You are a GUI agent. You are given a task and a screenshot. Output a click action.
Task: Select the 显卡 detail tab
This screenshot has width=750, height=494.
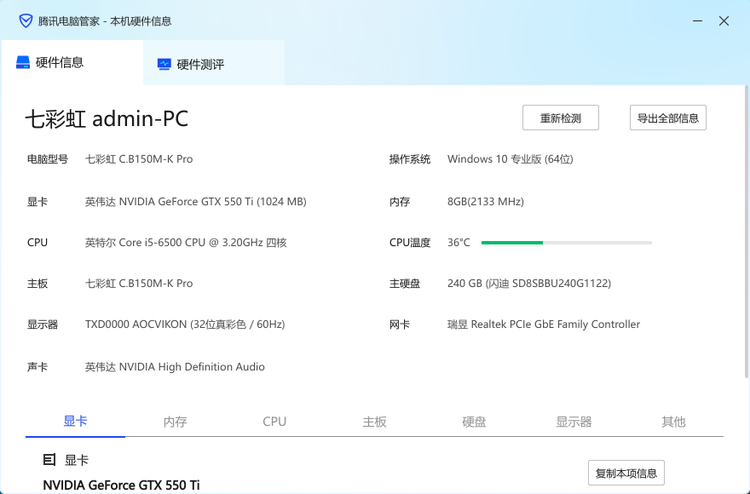click(x=75, y=421)
